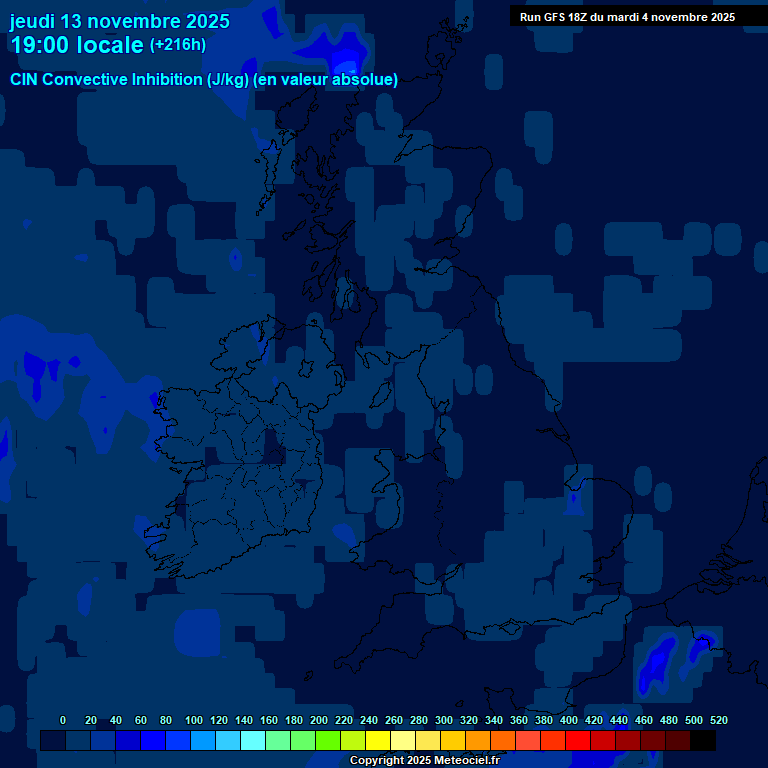Click the date 'jeudi 13 novembre 2025'
Image resolution: width=768 pixels, height=768 pixels.
(x=119, y=21)
